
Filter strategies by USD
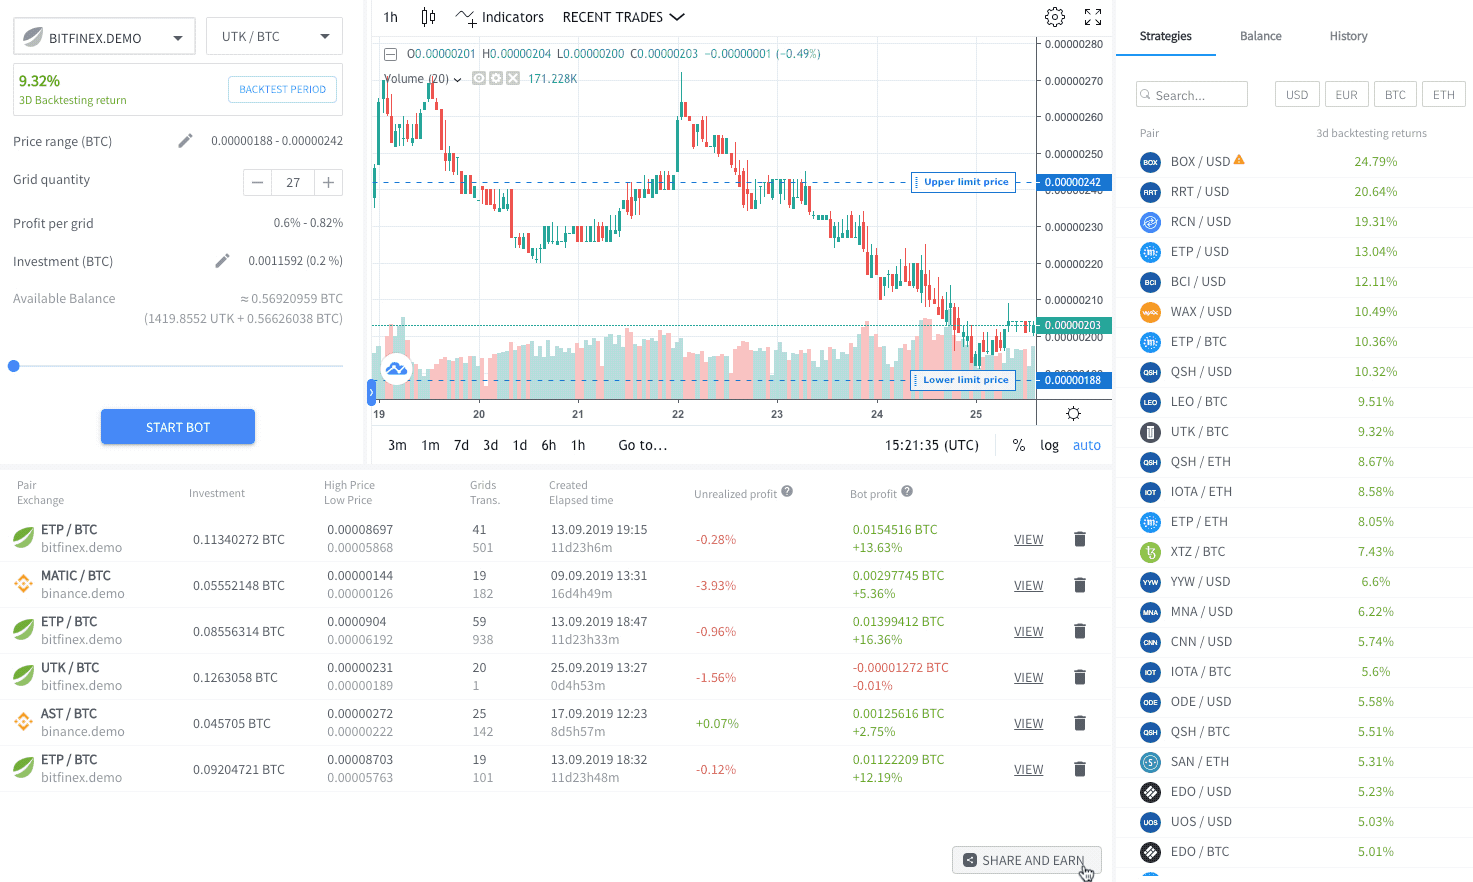[1297, 94]
